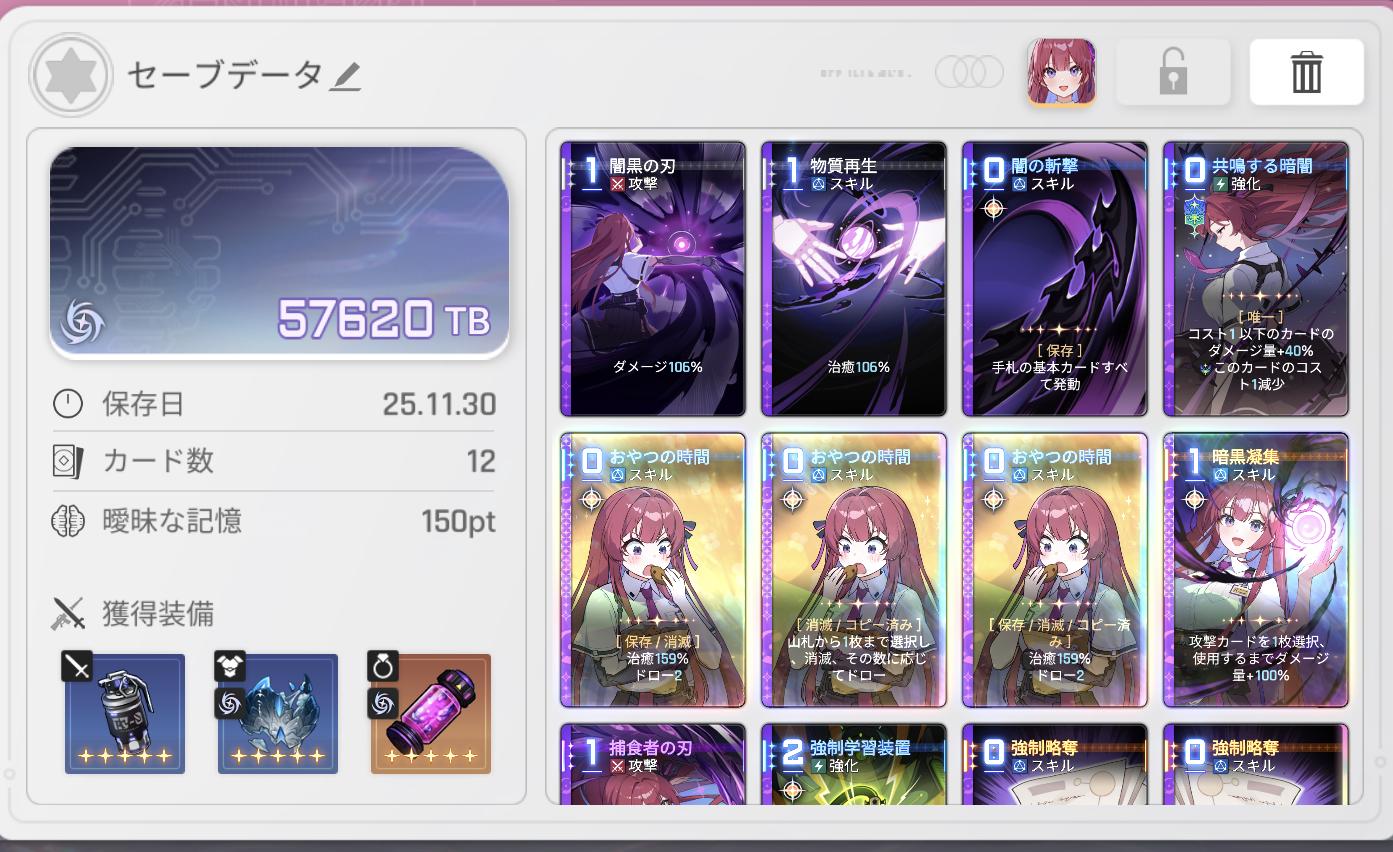The image size is (1393, 852).
Task: Open the grenade weapon equipment item
Action: pos(125,714)
